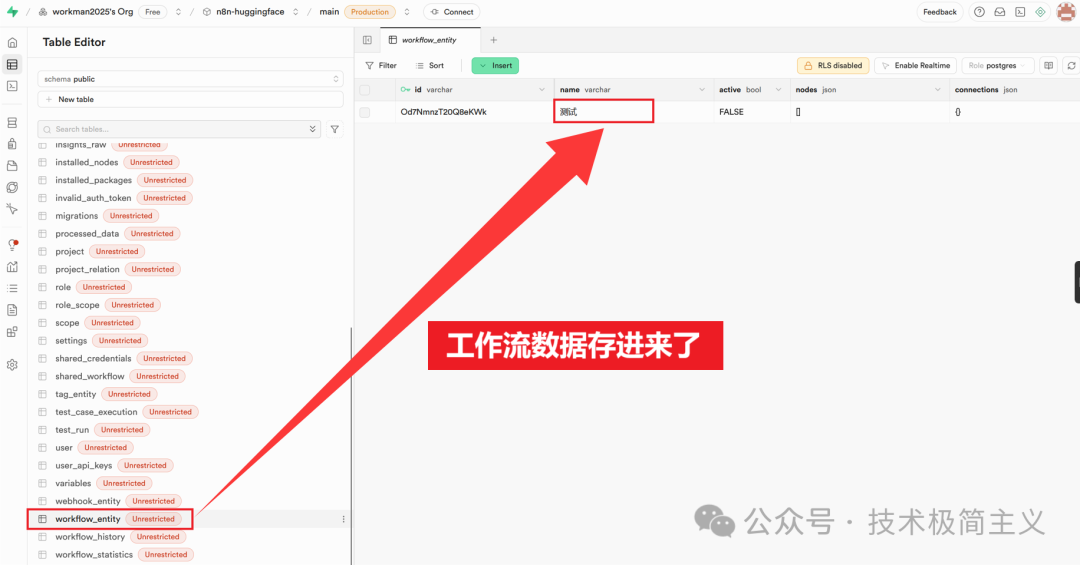Click the Connect button

tap(452, 12)
